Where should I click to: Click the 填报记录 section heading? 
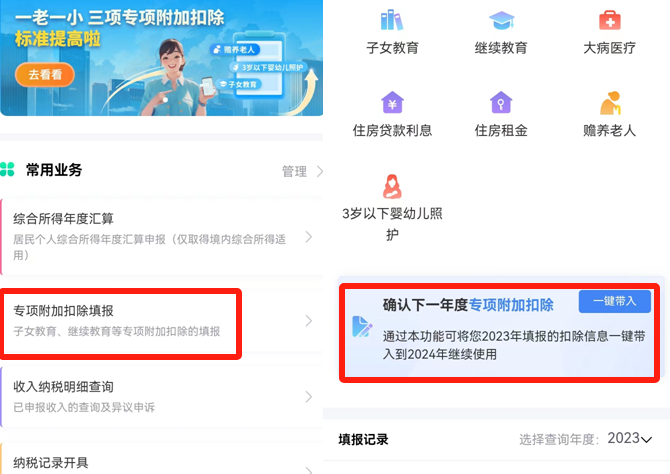click(x=363, y=439)
